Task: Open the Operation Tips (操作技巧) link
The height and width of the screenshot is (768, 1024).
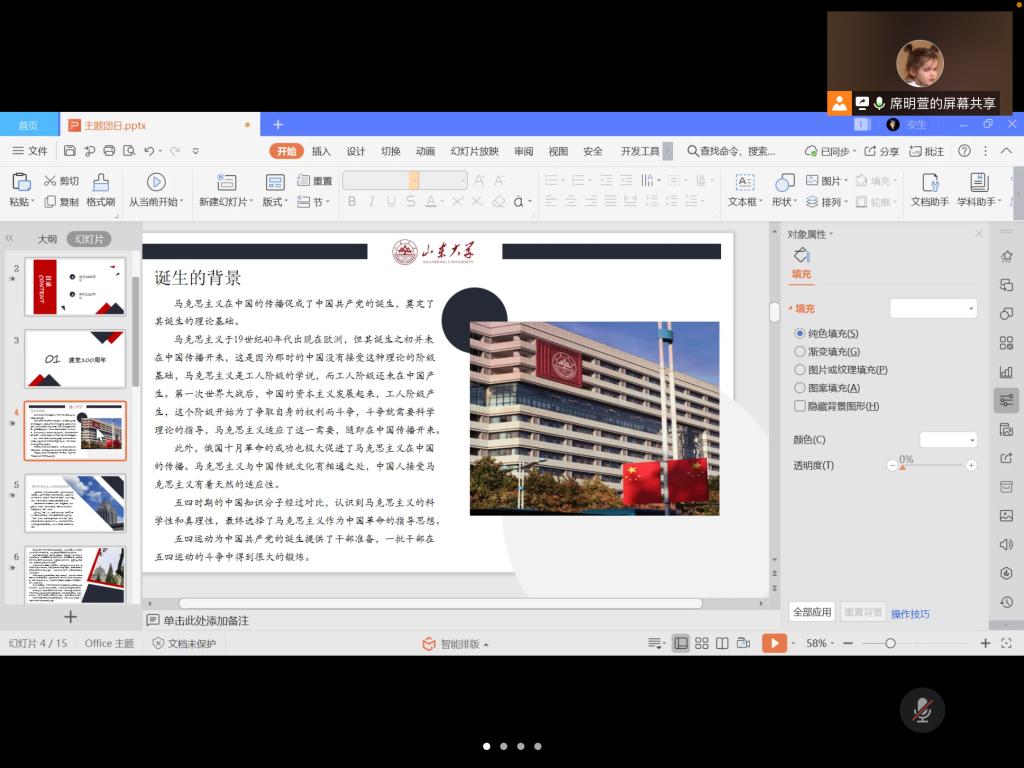Action: pos(910,614)
